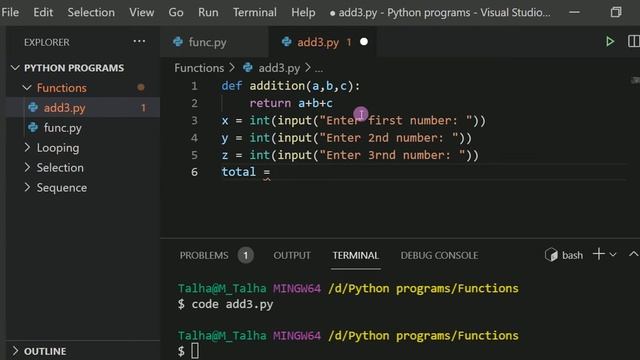Open the Run menu
This screenshot has width=640, height=360.
pos(208,12)
